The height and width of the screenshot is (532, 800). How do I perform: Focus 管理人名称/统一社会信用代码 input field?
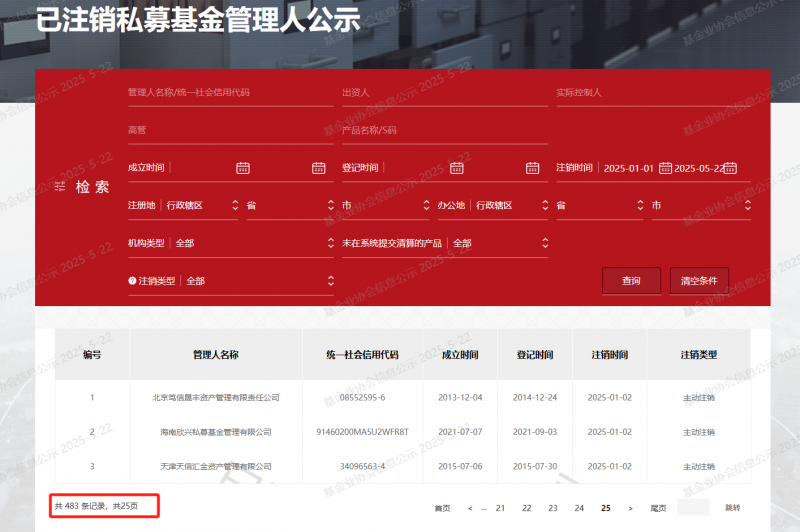(231, 93)
